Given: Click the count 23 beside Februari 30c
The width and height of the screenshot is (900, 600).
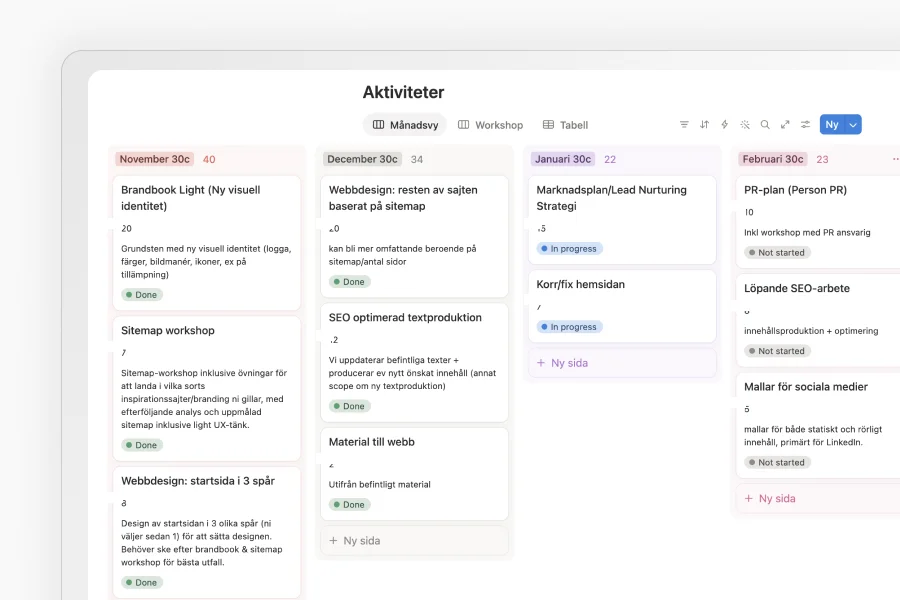Looking at the screenshot, I should (822, 159).
